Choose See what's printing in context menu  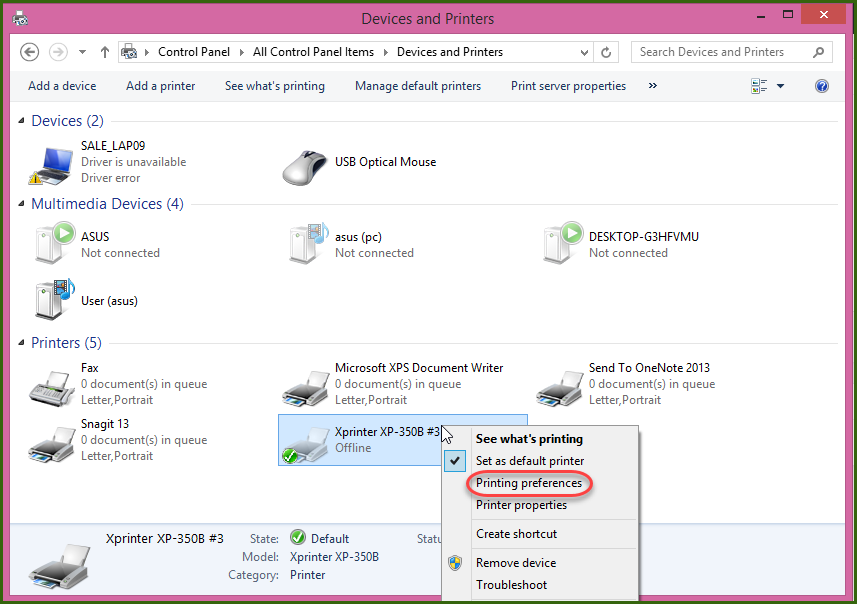click(529, 439)
